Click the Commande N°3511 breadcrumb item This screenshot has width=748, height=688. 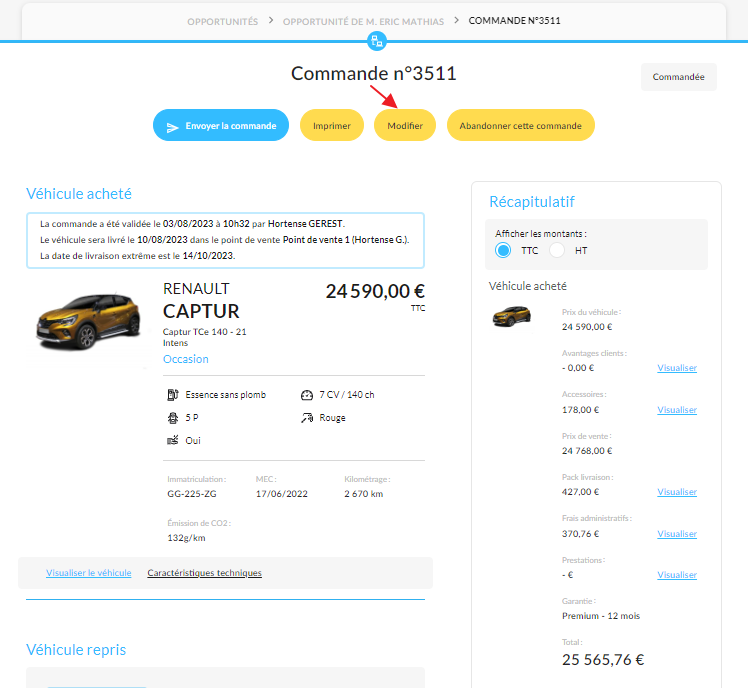coord(514,21)
